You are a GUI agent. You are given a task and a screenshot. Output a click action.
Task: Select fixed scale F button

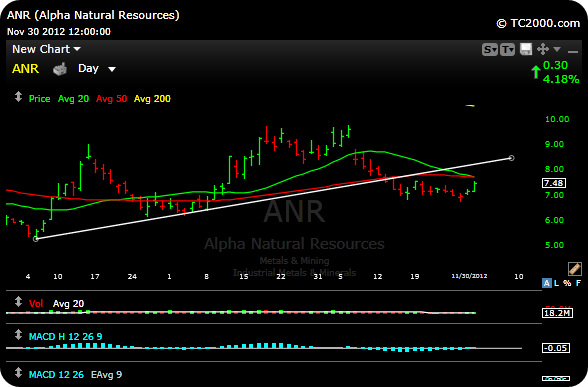578,283
